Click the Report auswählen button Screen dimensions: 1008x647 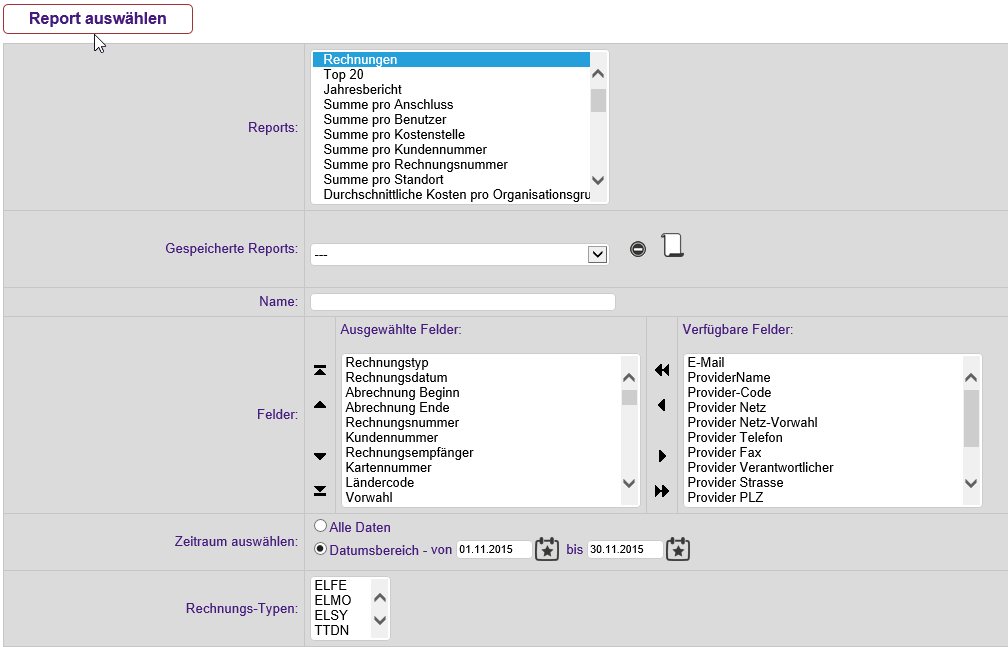click(x=98, y=19)
